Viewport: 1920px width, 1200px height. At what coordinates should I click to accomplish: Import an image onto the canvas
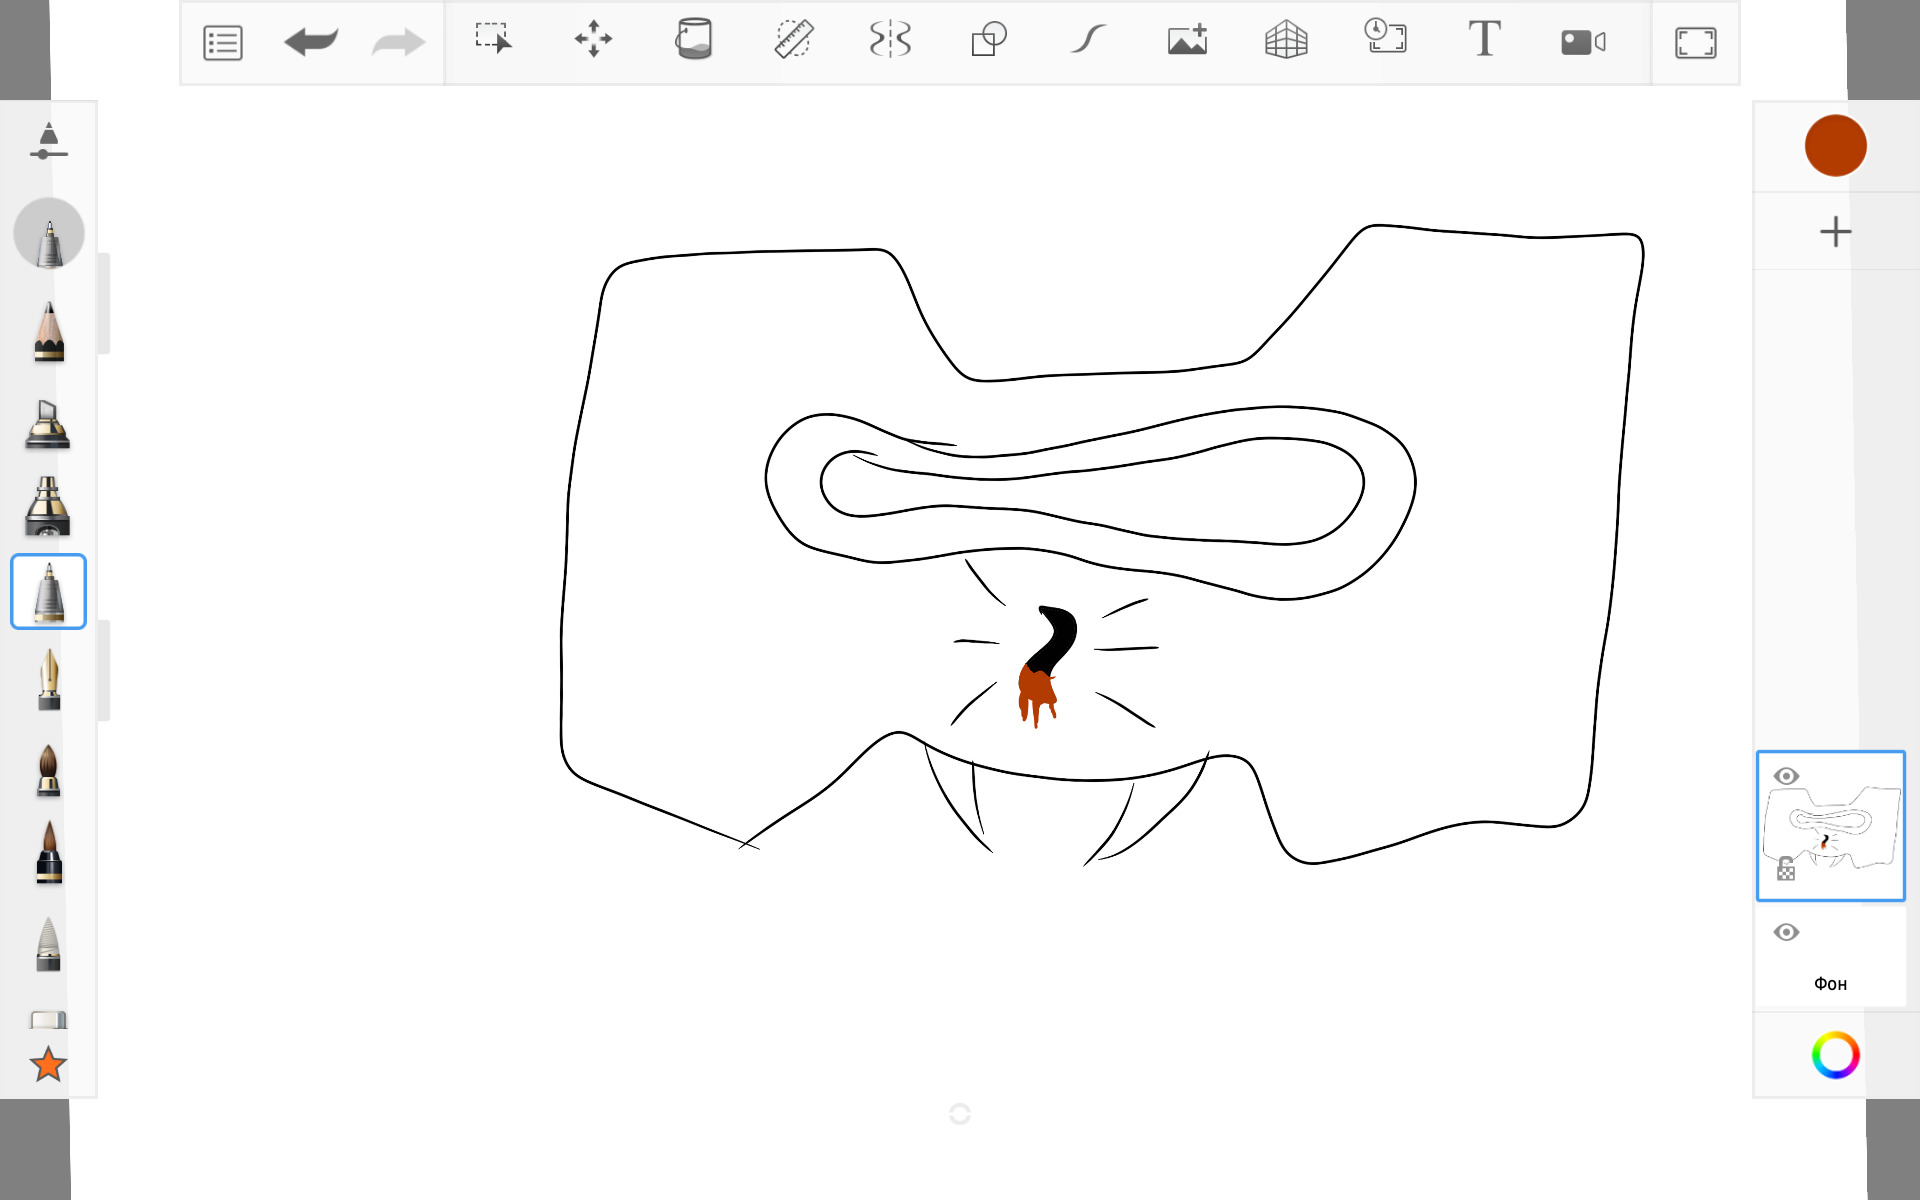(x=1187, y=40)
